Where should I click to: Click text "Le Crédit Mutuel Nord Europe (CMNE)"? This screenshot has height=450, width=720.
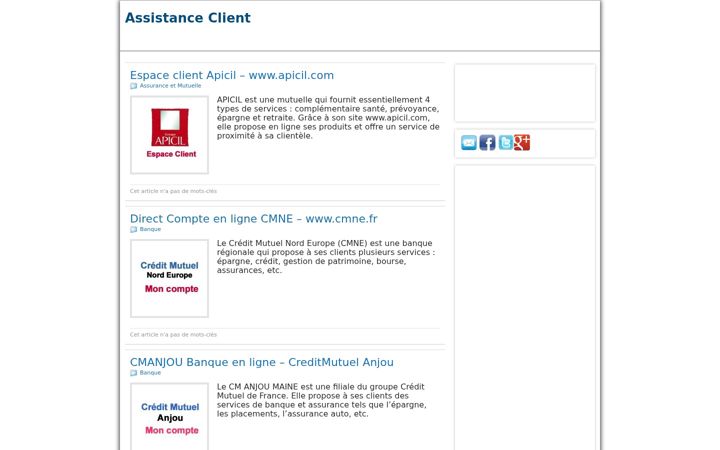(292, 243)
